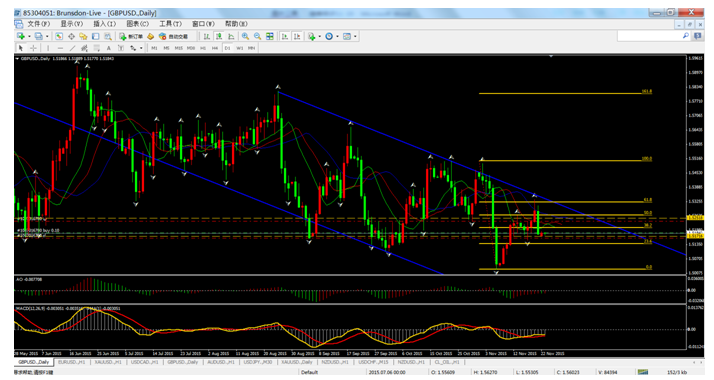Image resolution: width=714 pixels, height=380 pixels.
Task: Toggle the Navigator star-folder icon
Action: 83,36
